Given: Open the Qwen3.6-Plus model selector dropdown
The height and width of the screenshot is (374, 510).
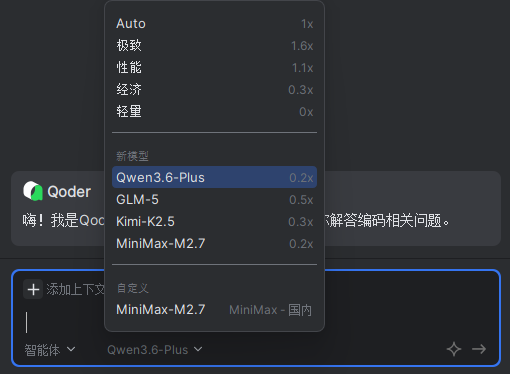Looking at the screenshot, I should [155, 350].
